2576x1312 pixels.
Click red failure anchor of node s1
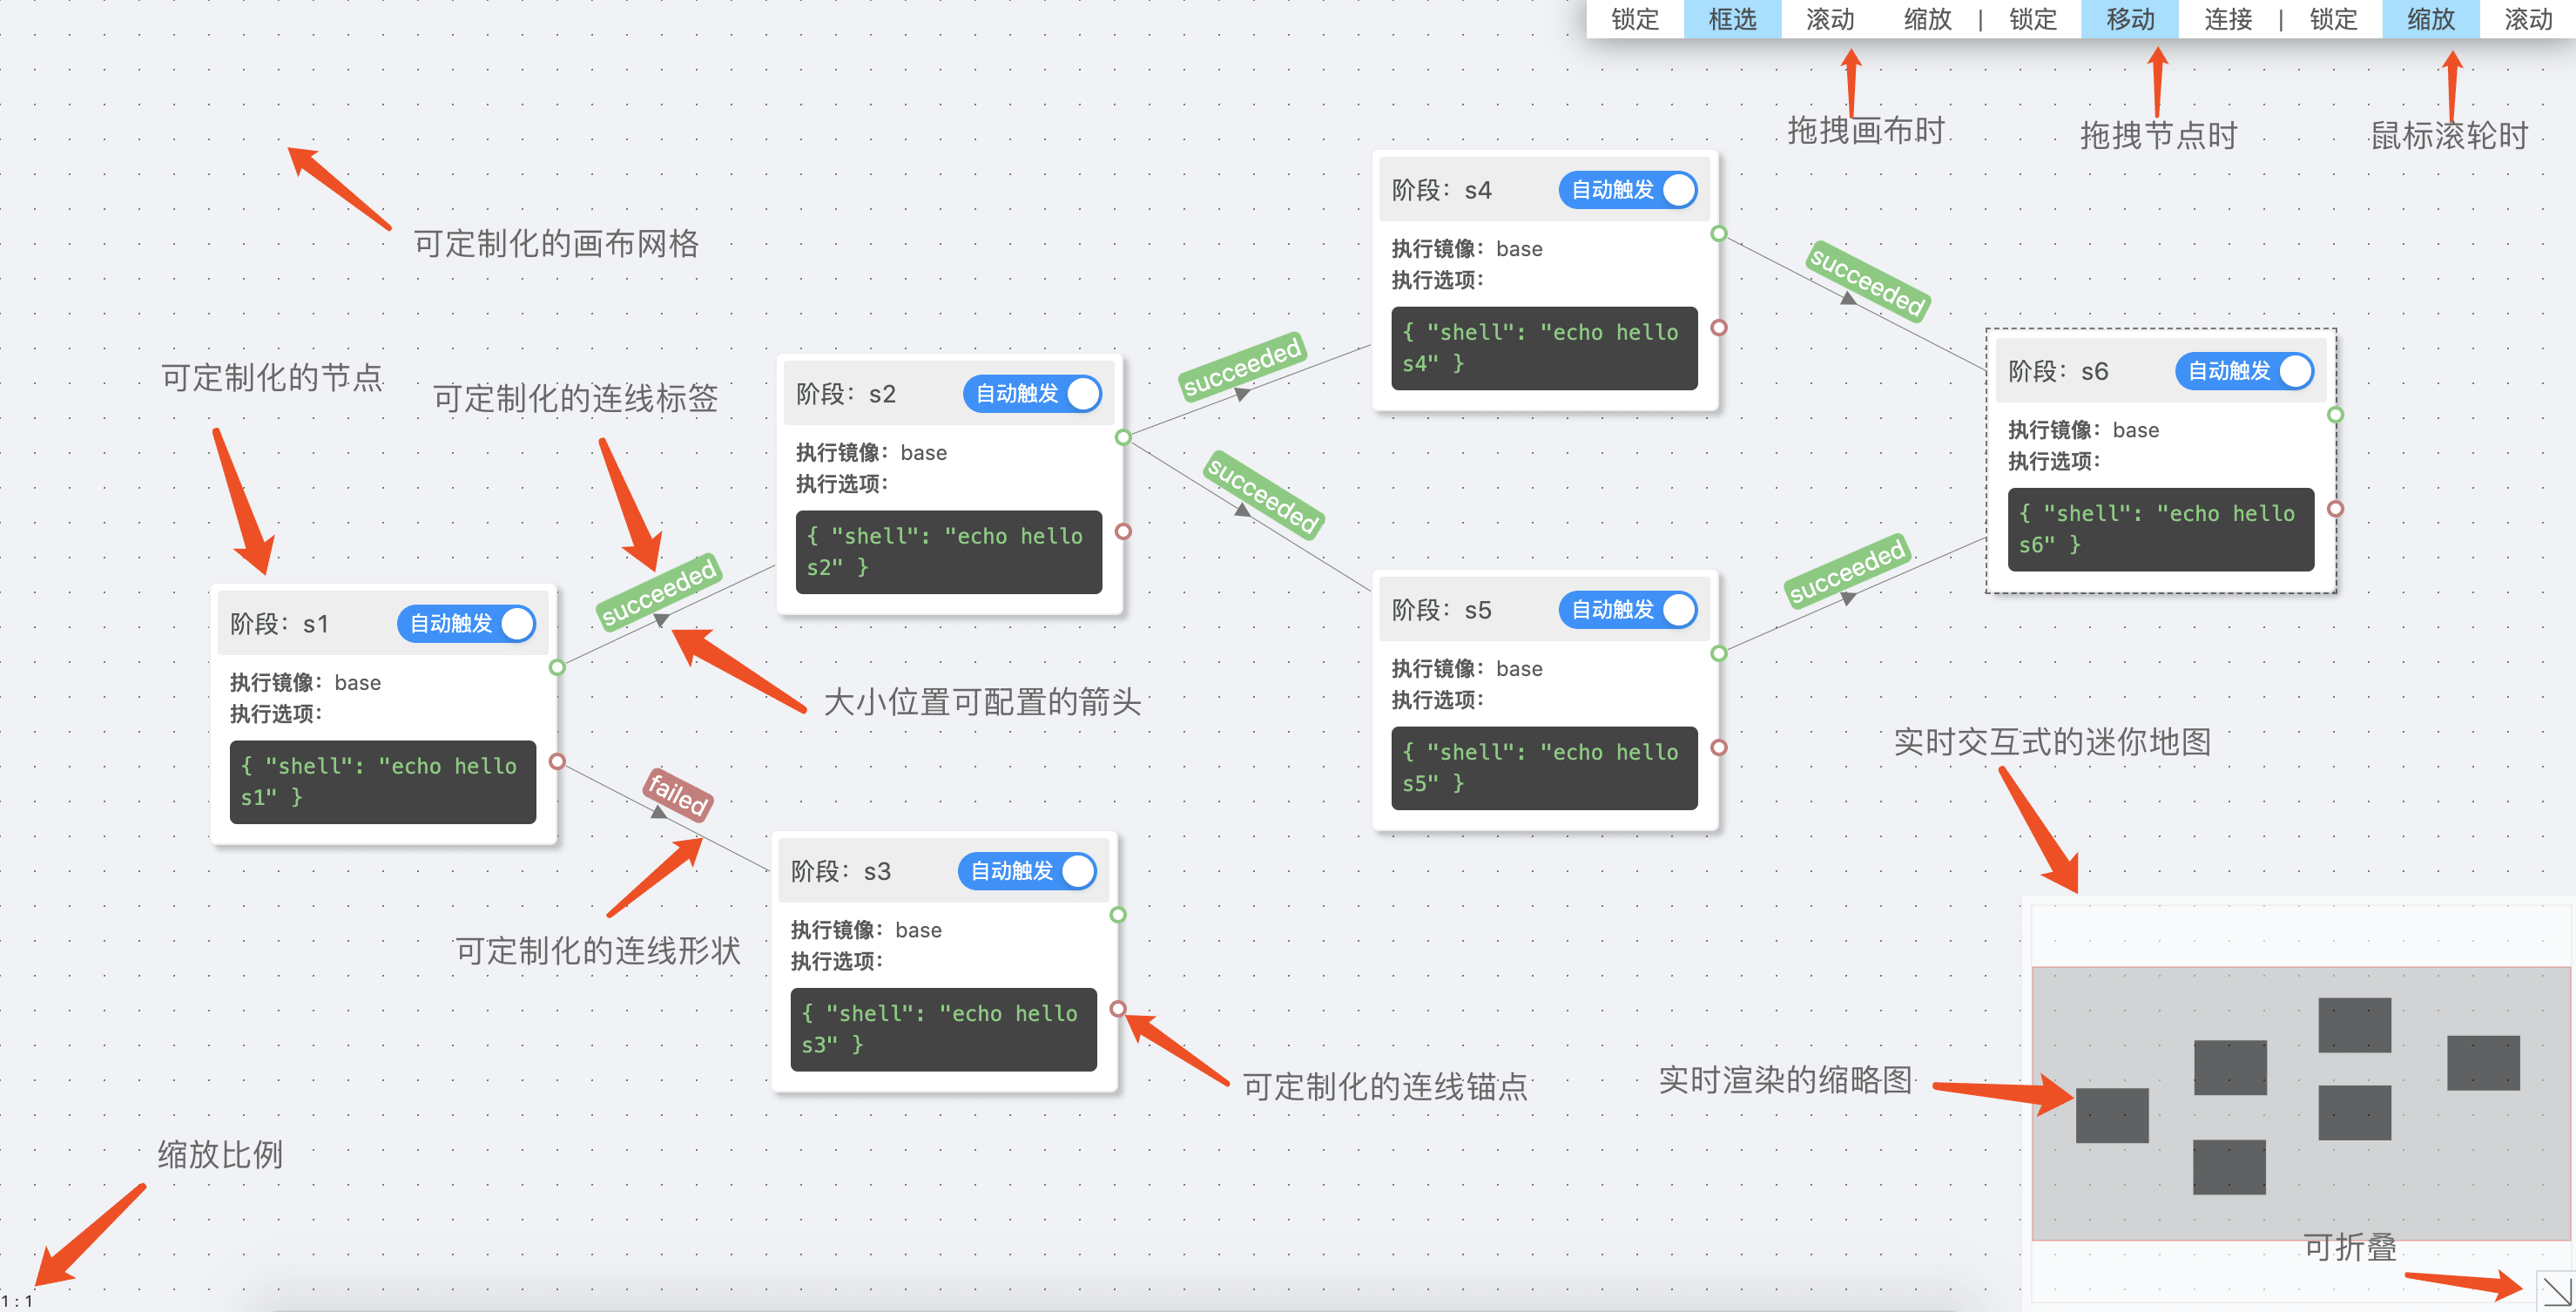(558, 762)
